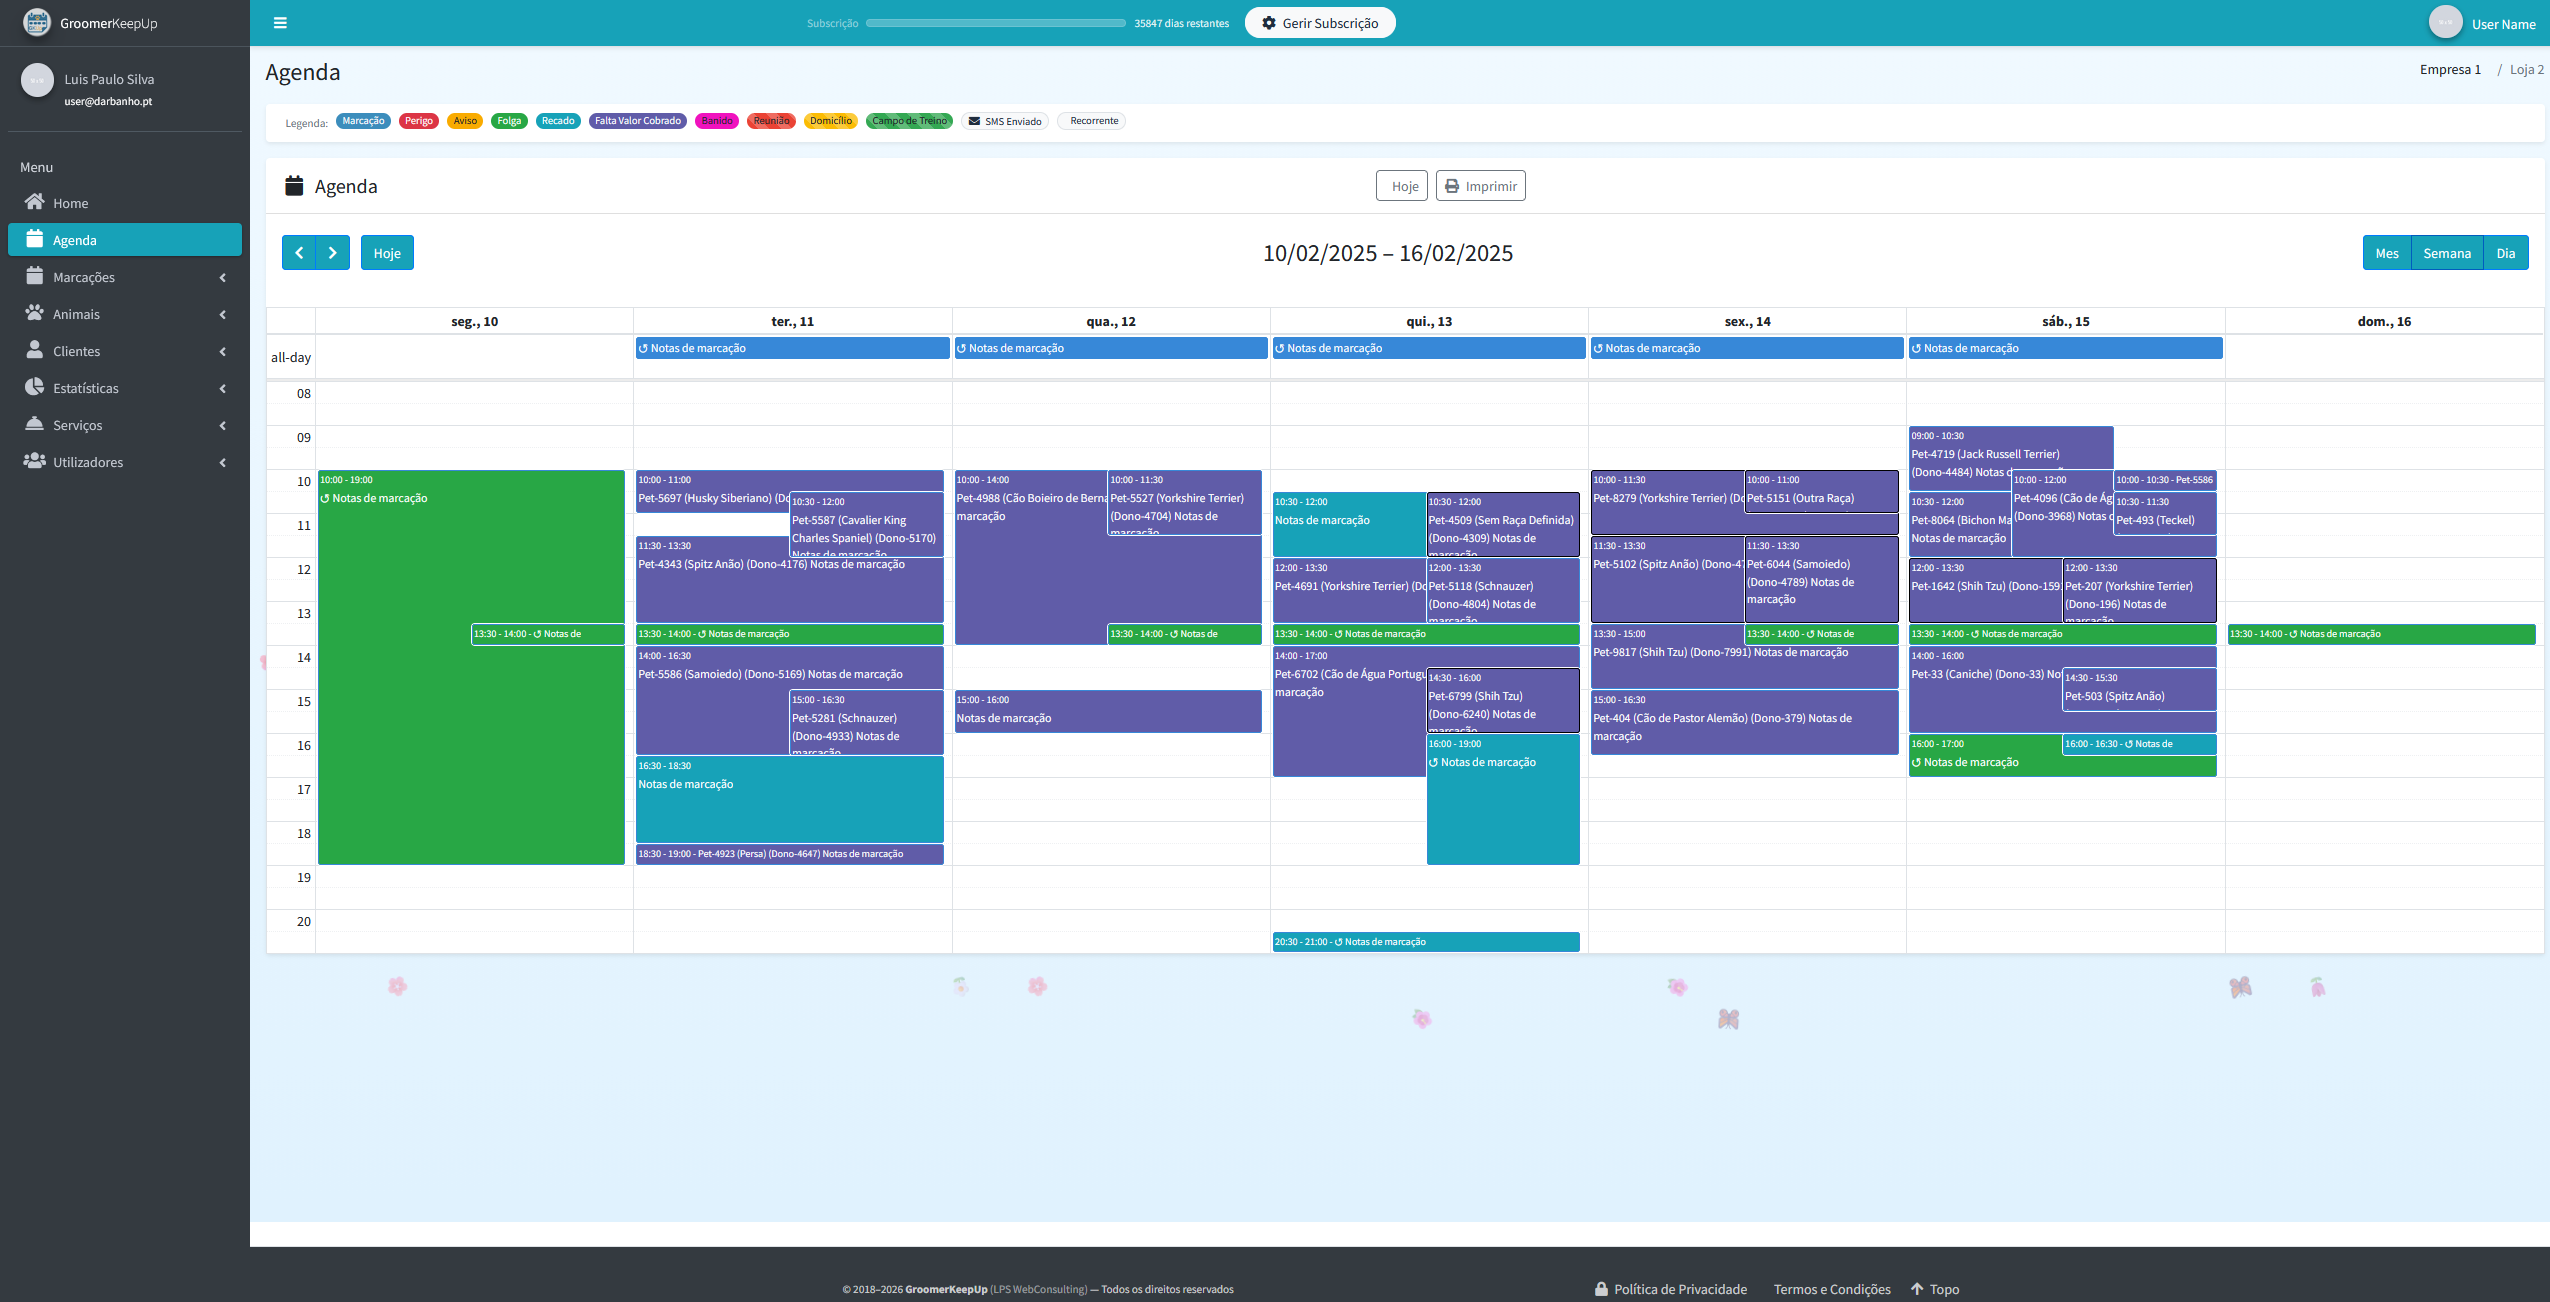Click the person icon beside Clientes
The width and height of the screenshot is (2550, 1302).
[x=35, y=351]
